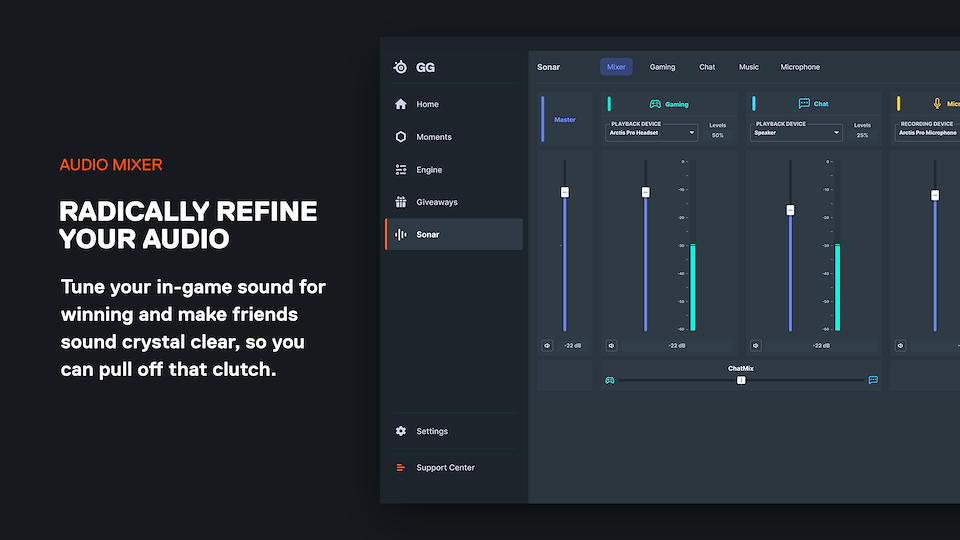Click the Gaming Levels 50% field
This screenshot has height=540, width=960.
(x=717, y=135)
